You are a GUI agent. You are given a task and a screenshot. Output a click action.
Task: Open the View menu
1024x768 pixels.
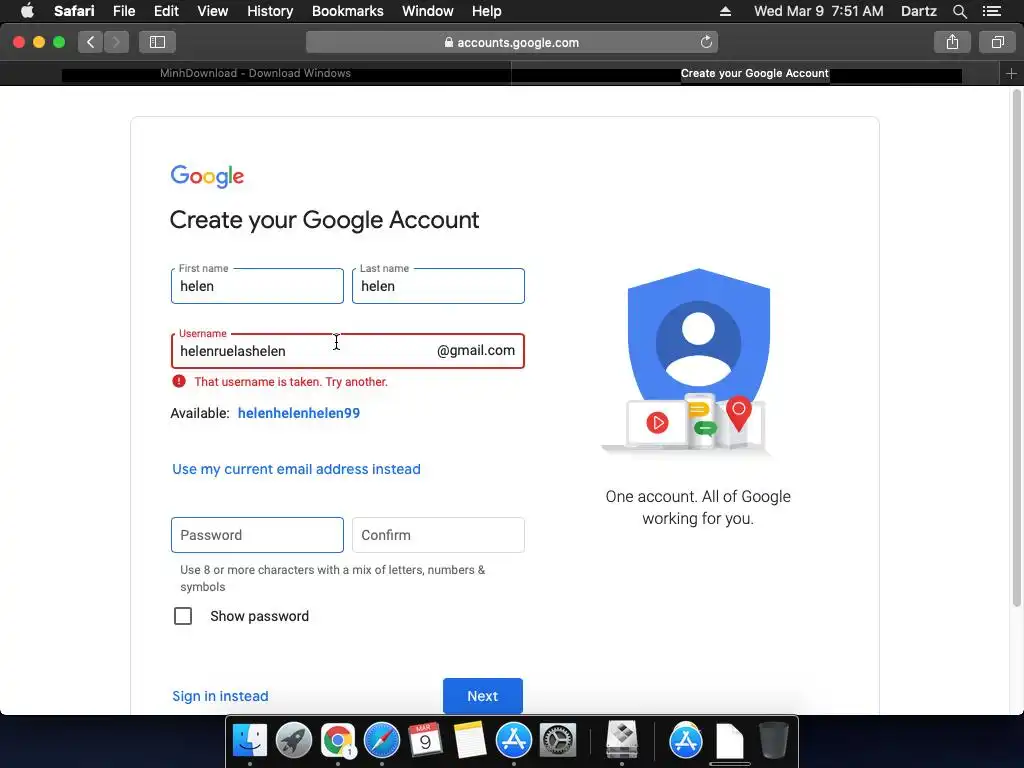coord(213,11)
